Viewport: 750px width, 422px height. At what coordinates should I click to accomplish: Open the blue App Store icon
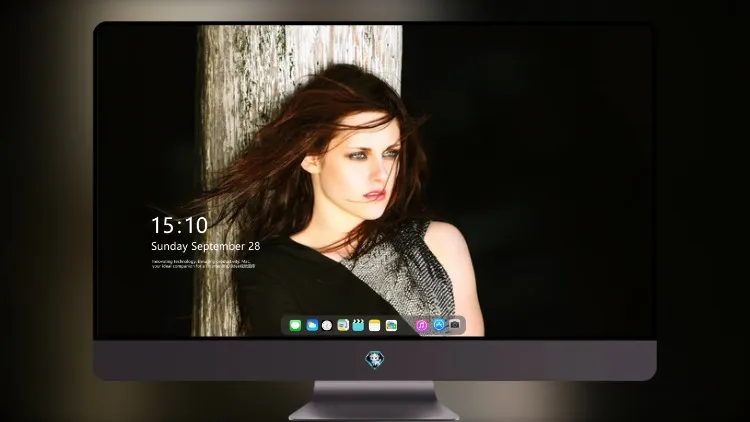coord(439,325)
